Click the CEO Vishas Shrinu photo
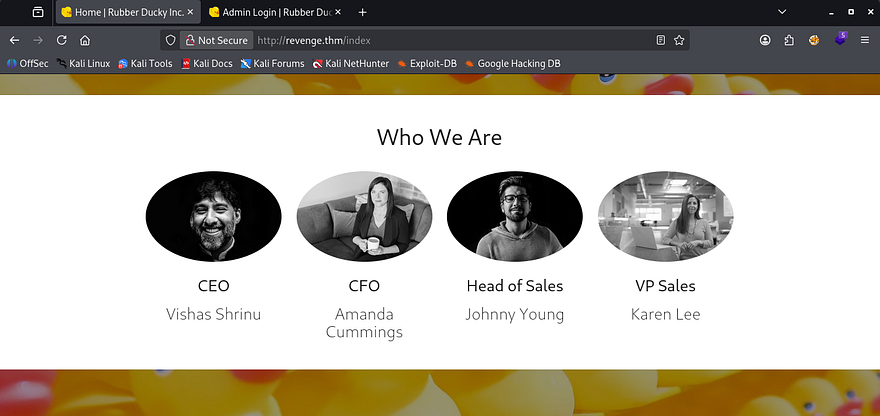This screenshot has width=880, height=416. click(x=213, y=216)
